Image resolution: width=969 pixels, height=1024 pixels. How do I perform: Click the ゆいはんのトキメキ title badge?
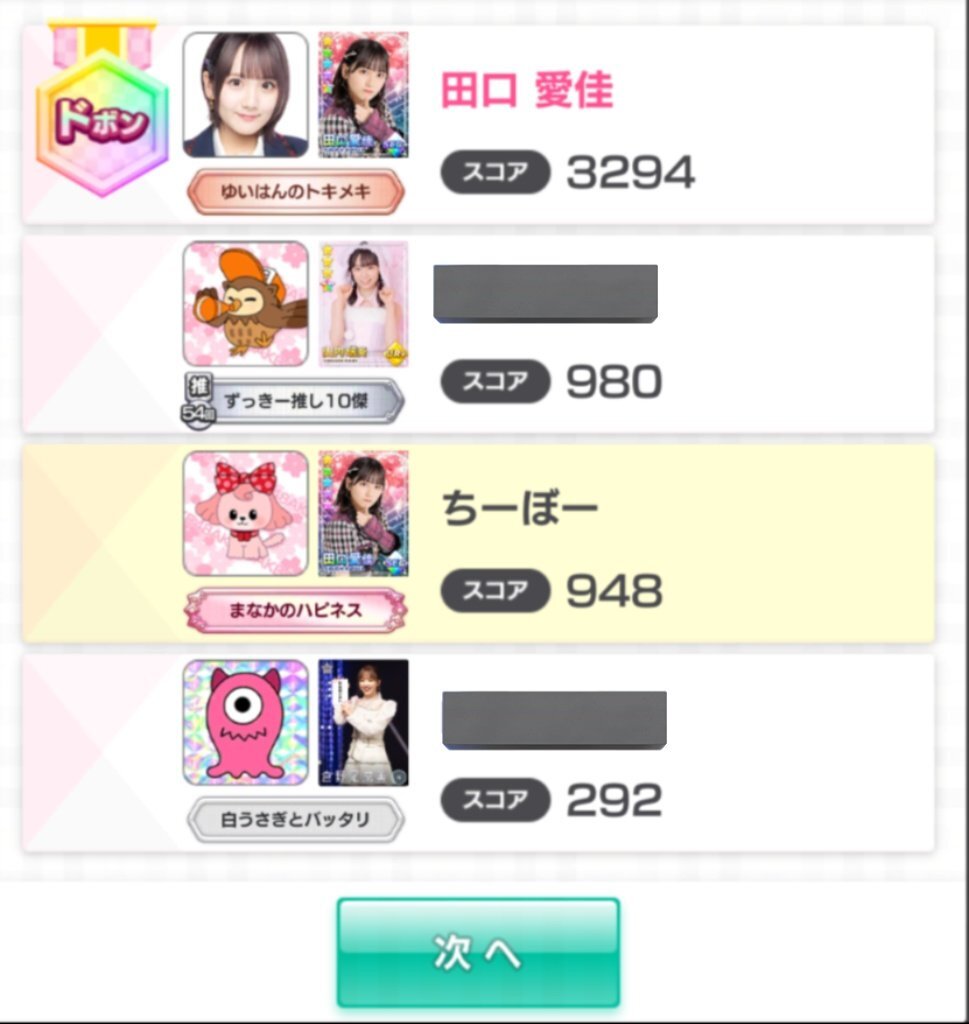(x=296, y=191)
